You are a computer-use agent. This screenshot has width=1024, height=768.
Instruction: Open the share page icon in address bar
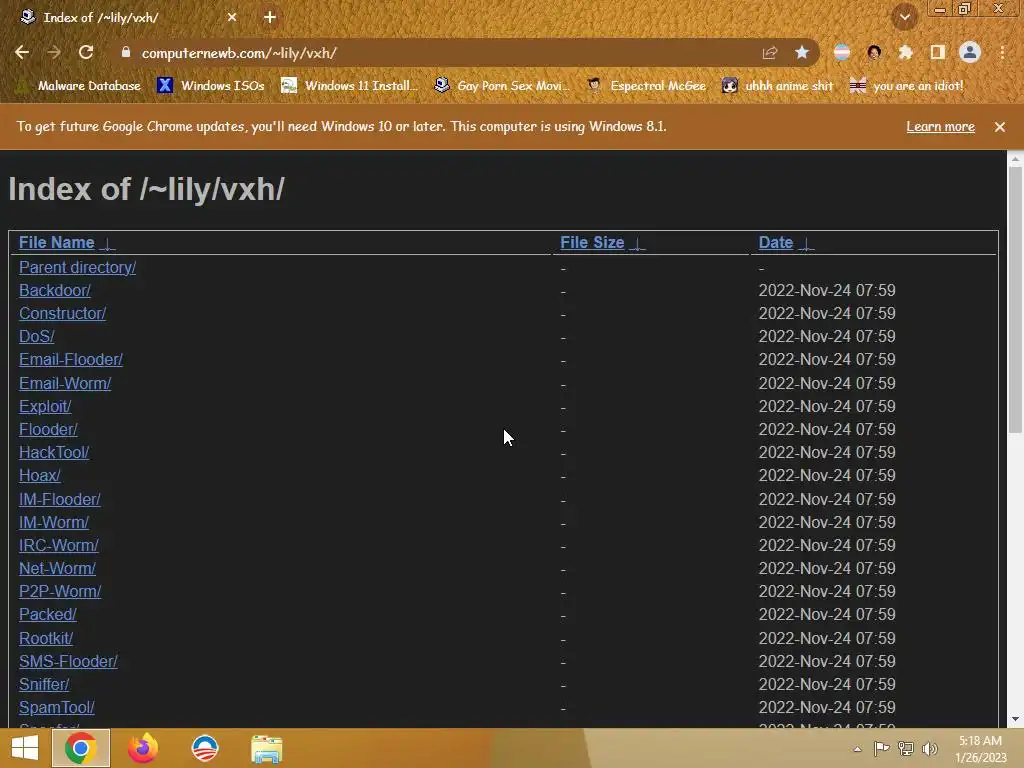click(770, 53)
